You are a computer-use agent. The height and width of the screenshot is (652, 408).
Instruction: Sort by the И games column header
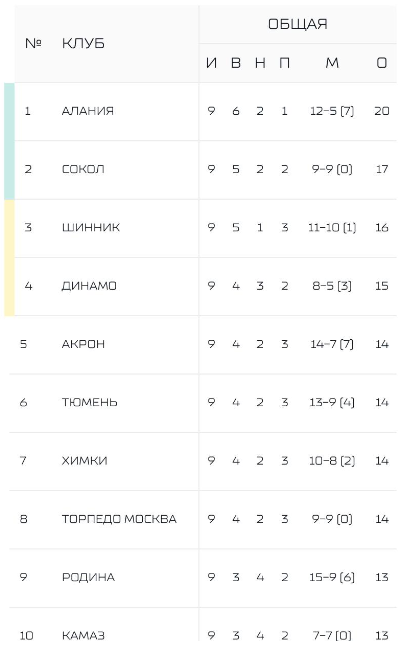[x=211, y=63]
